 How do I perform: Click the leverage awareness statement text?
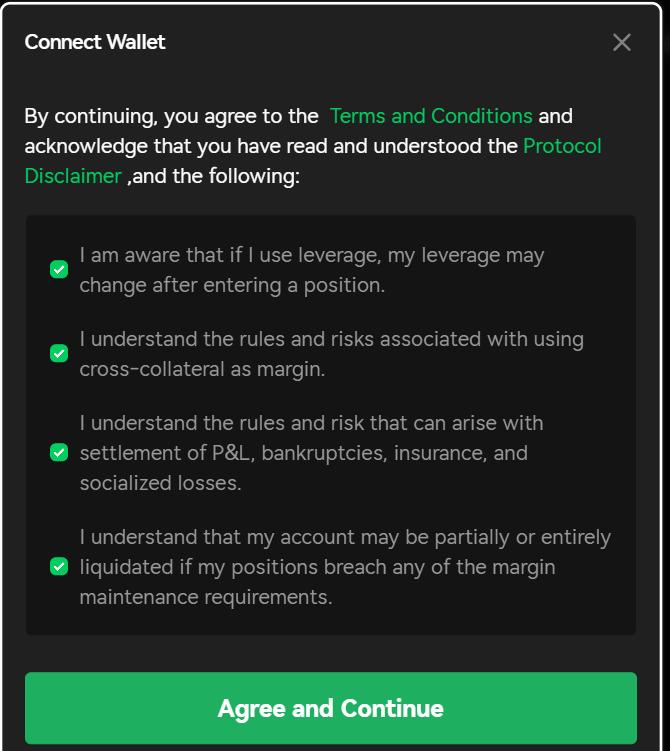(x=311, y=256)
